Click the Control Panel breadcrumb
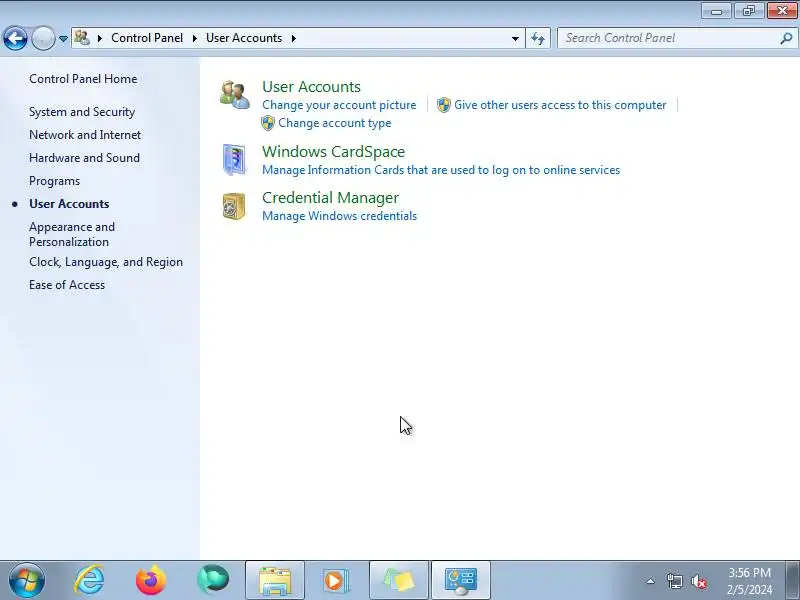This screenshot has width=800, height=600. point(147,38)
